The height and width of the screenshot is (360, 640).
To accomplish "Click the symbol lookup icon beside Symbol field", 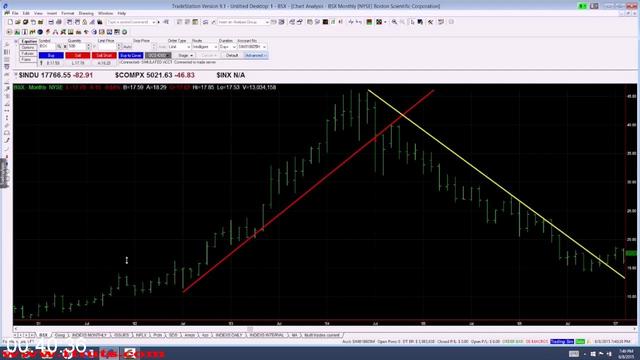I will (x=59, y=47).
